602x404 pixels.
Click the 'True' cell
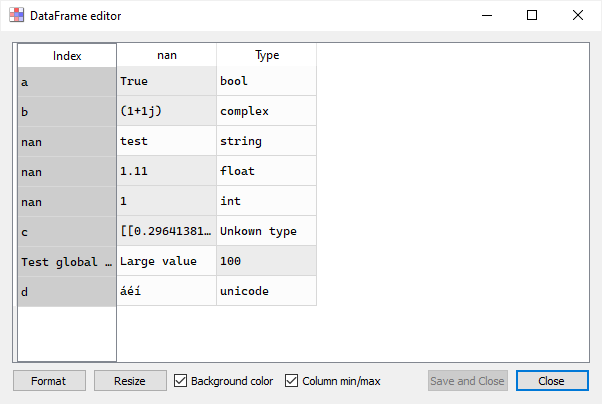pos(167,81)
